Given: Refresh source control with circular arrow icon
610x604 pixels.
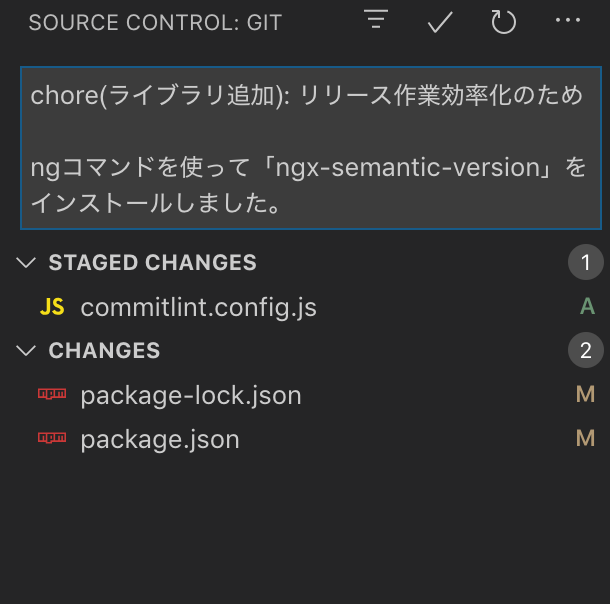Looking at the screenshot, I should (x=503, y=22).
